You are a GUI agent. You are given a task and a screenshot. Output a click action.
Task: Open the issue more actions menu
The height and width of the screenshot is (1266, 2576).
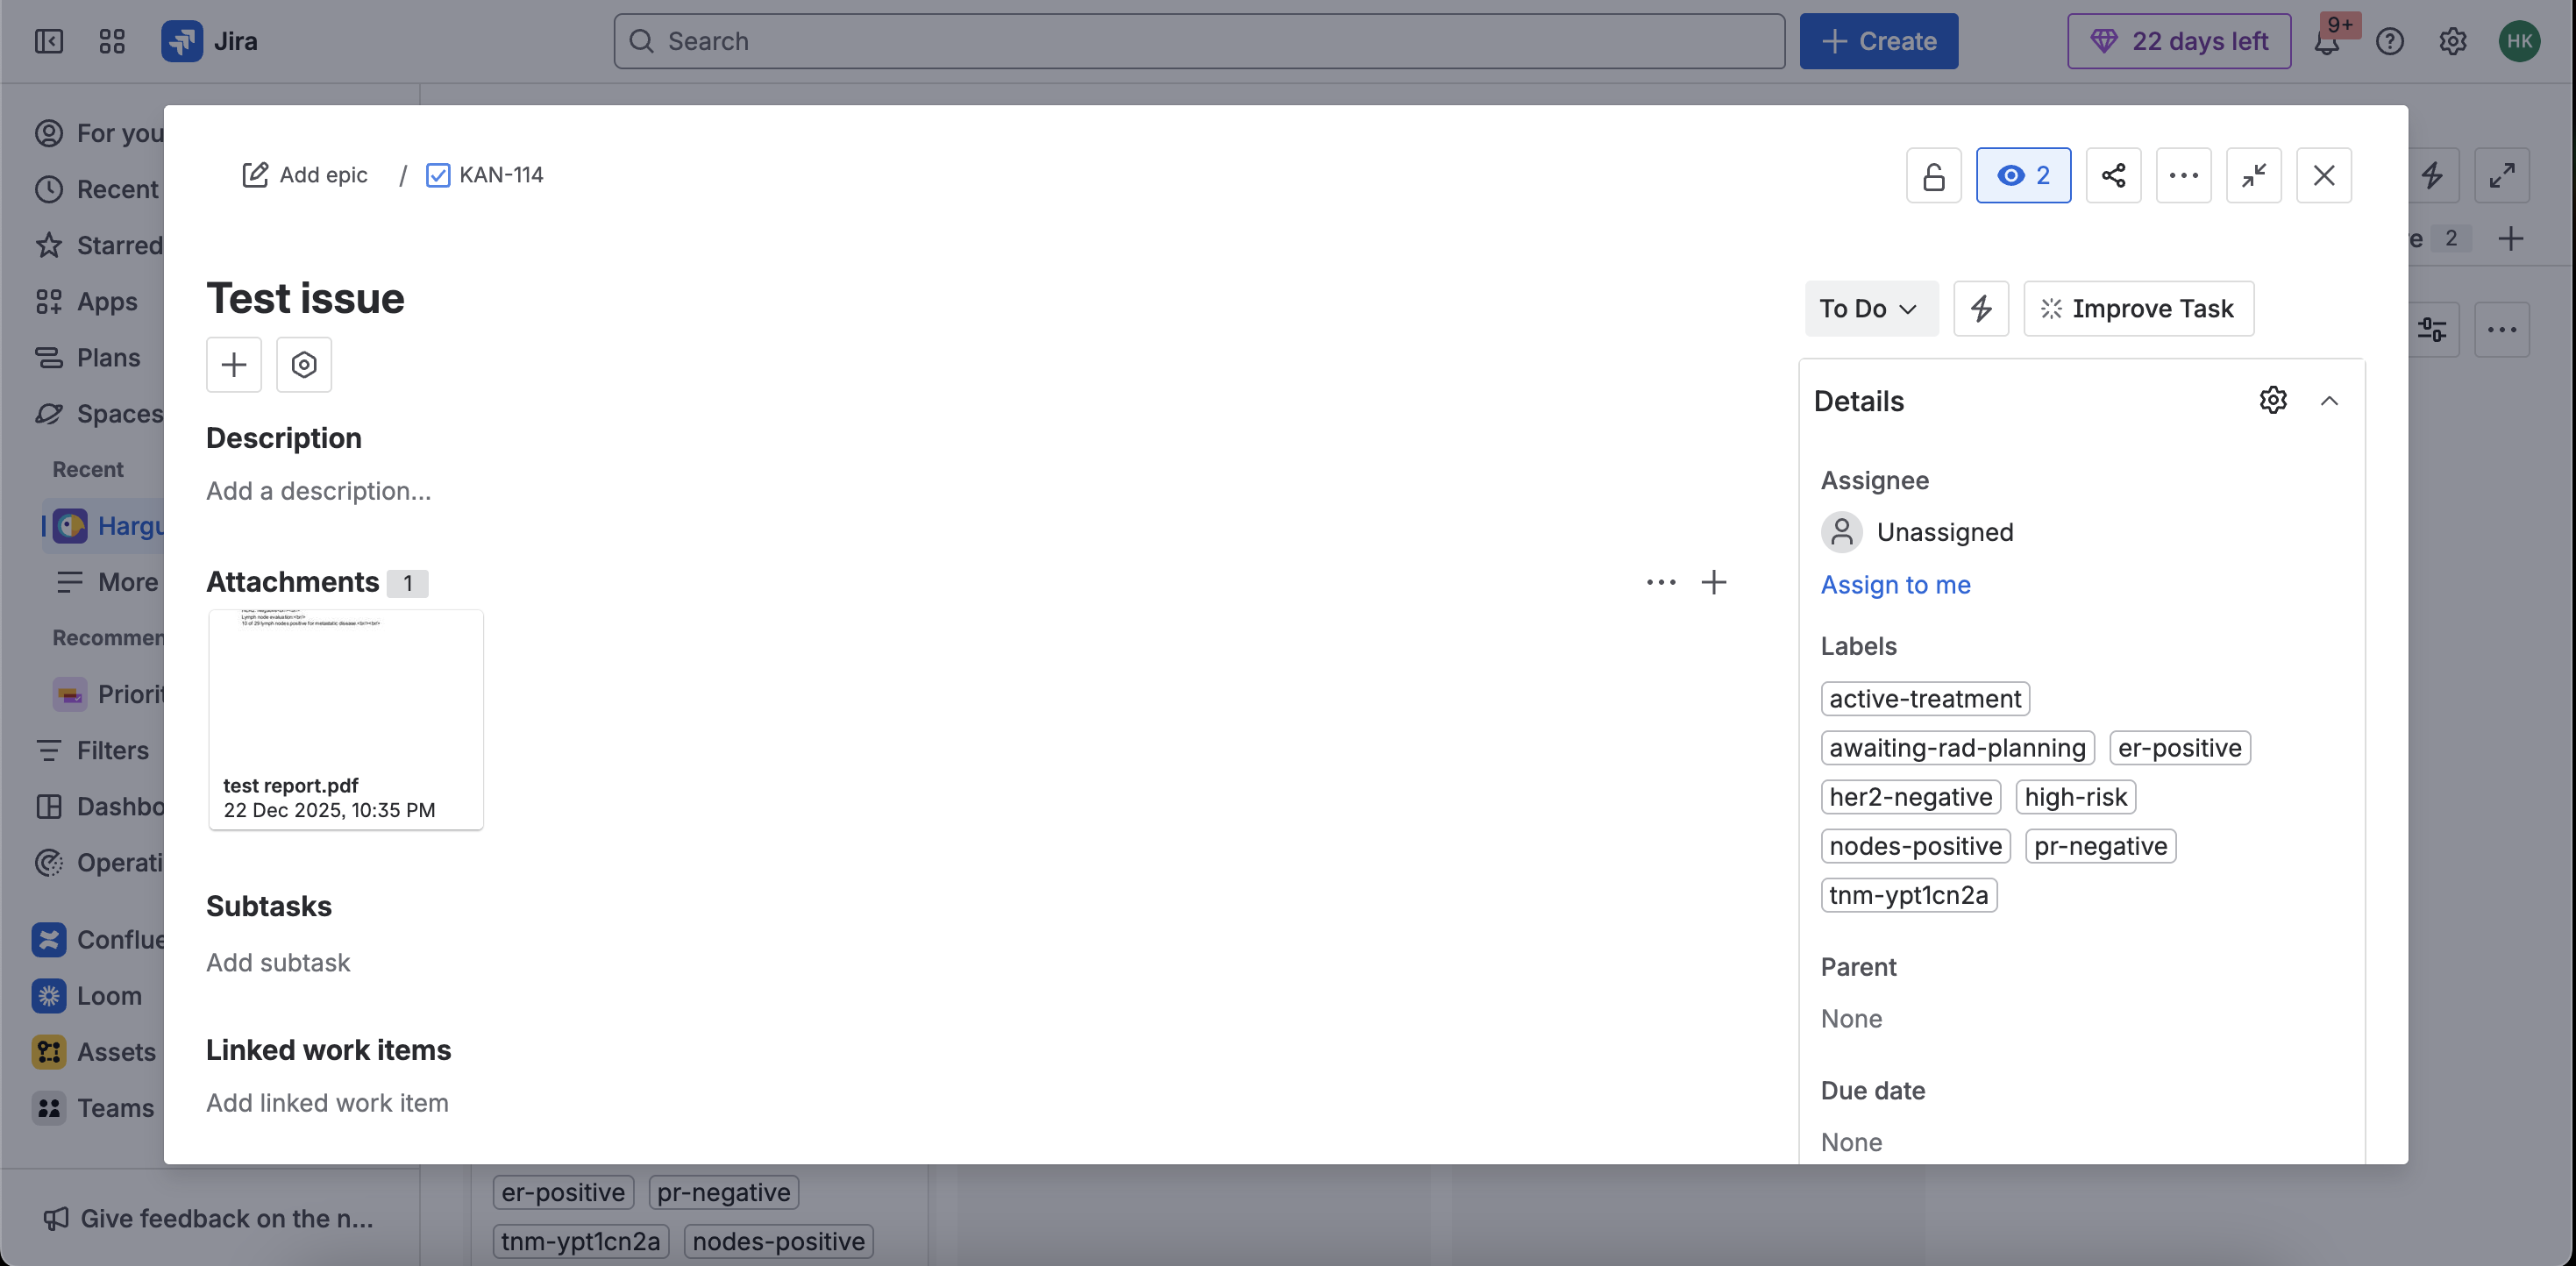[x=2183, y=176]
